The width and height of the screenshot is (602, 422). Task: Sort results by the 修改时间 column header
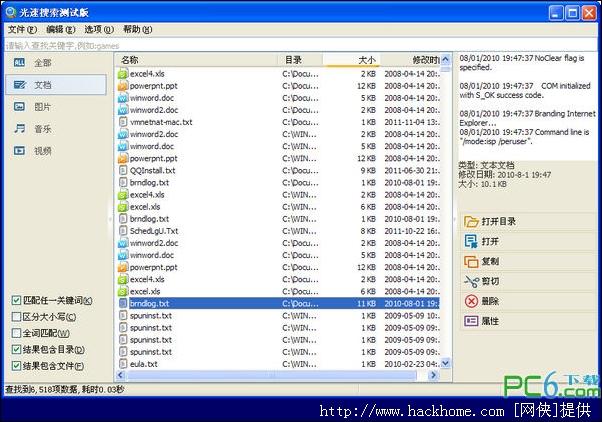[410, 60]
